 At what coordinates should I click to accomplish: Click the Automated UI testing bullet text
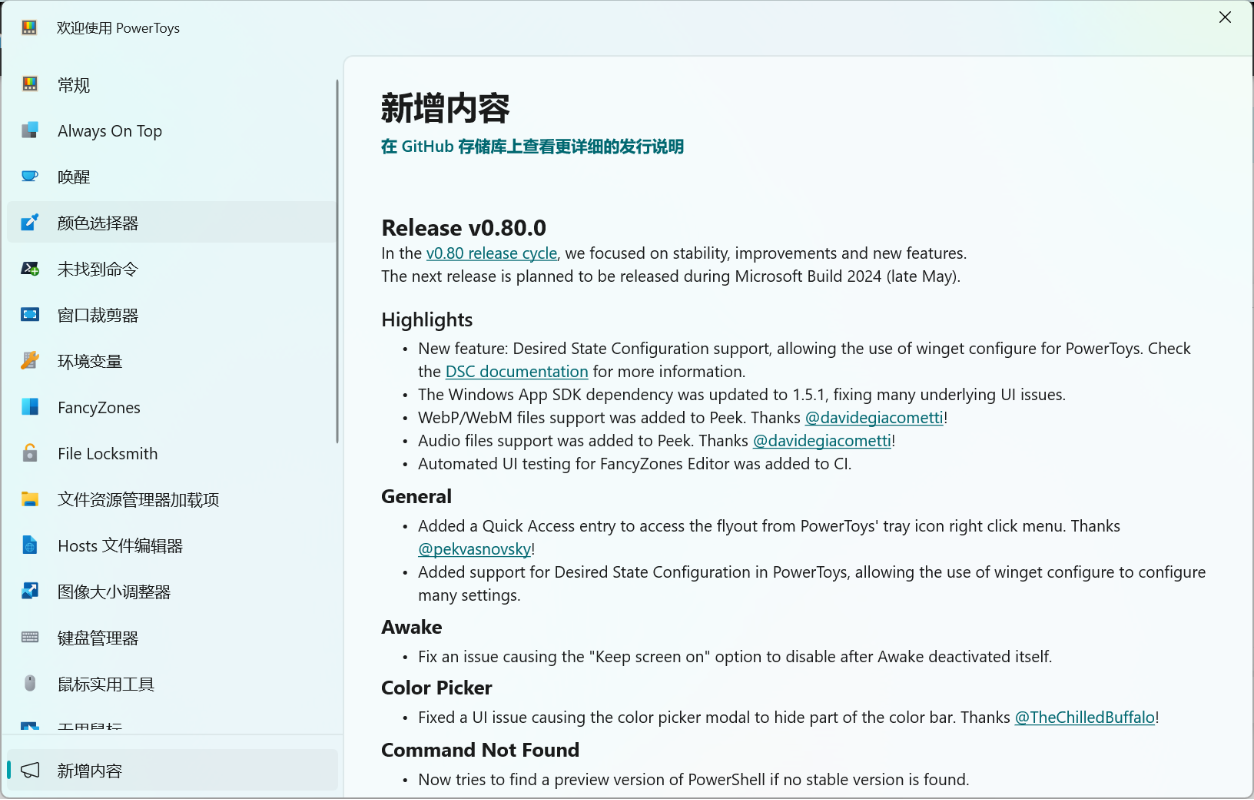click(x=635, y=463)
